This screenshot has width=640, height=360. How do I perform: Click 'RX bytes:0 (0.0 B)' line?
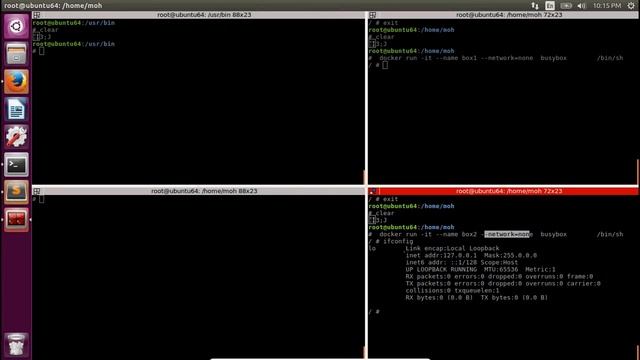[x=476, y=298]
